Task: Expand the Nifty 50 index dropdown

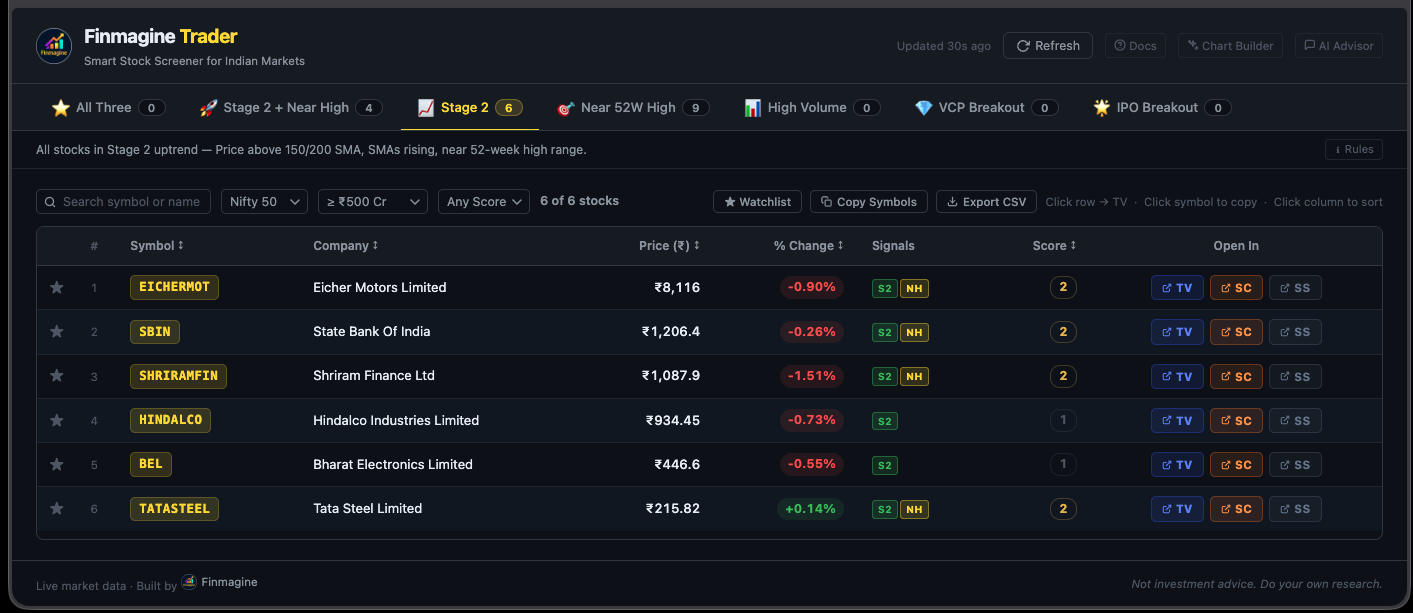Action: coord(264,202)
